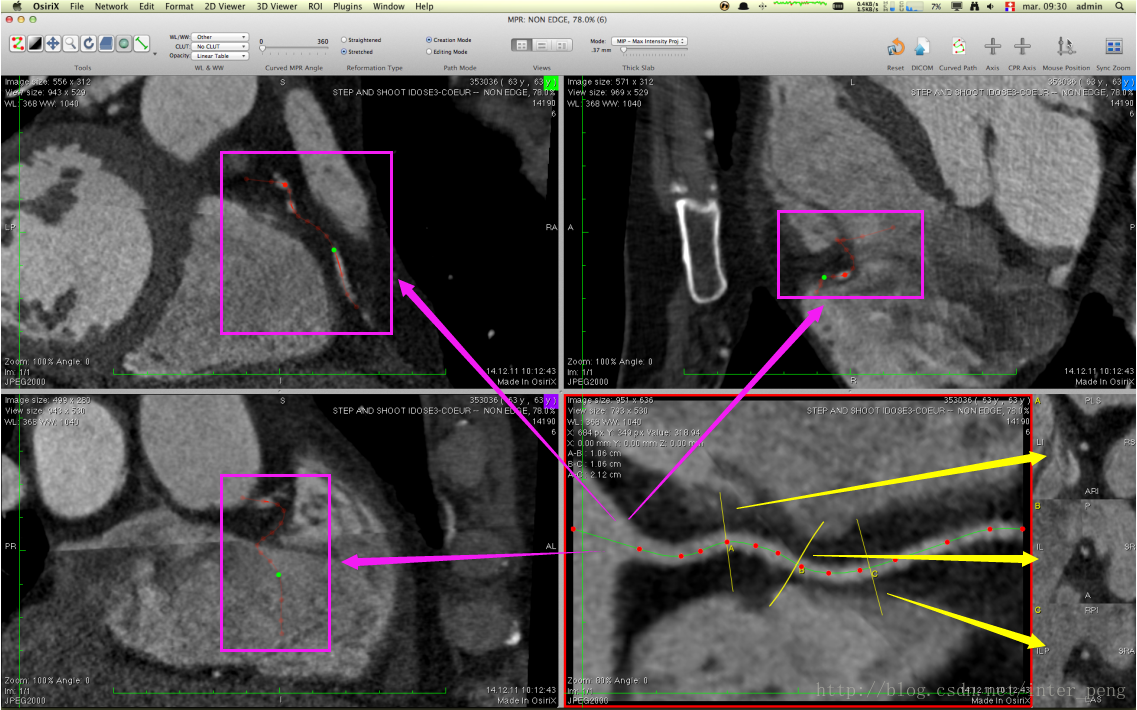Open the tools overflow arrow
Image resolution: width=1137 pixels, height=710 pixels.
pos(154,54)
